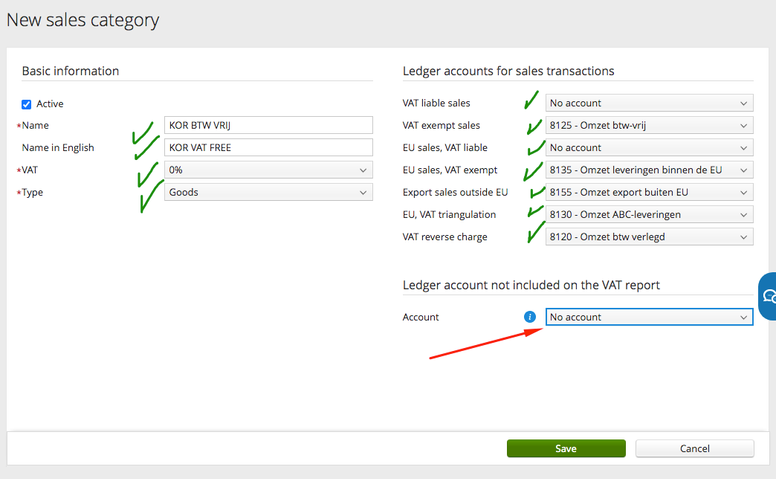Open EU sales, VAT exempt account dropdown
This screenshot has width=776, height=479.
[649, 170]
